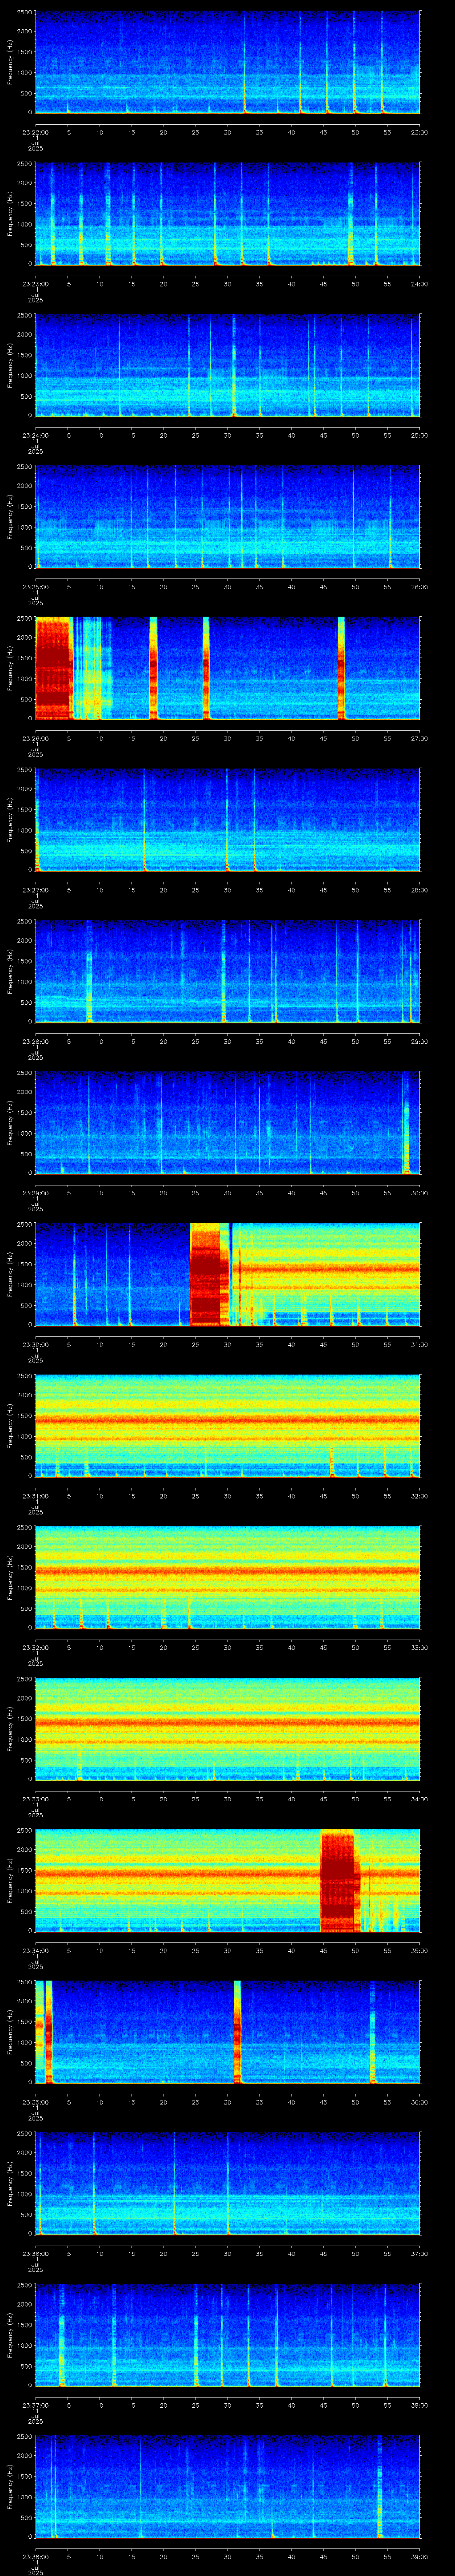Click the 23:30:00 start time label
Image resolution: width=455 pixels, height=2576 pixels.
coord(35,1344)
